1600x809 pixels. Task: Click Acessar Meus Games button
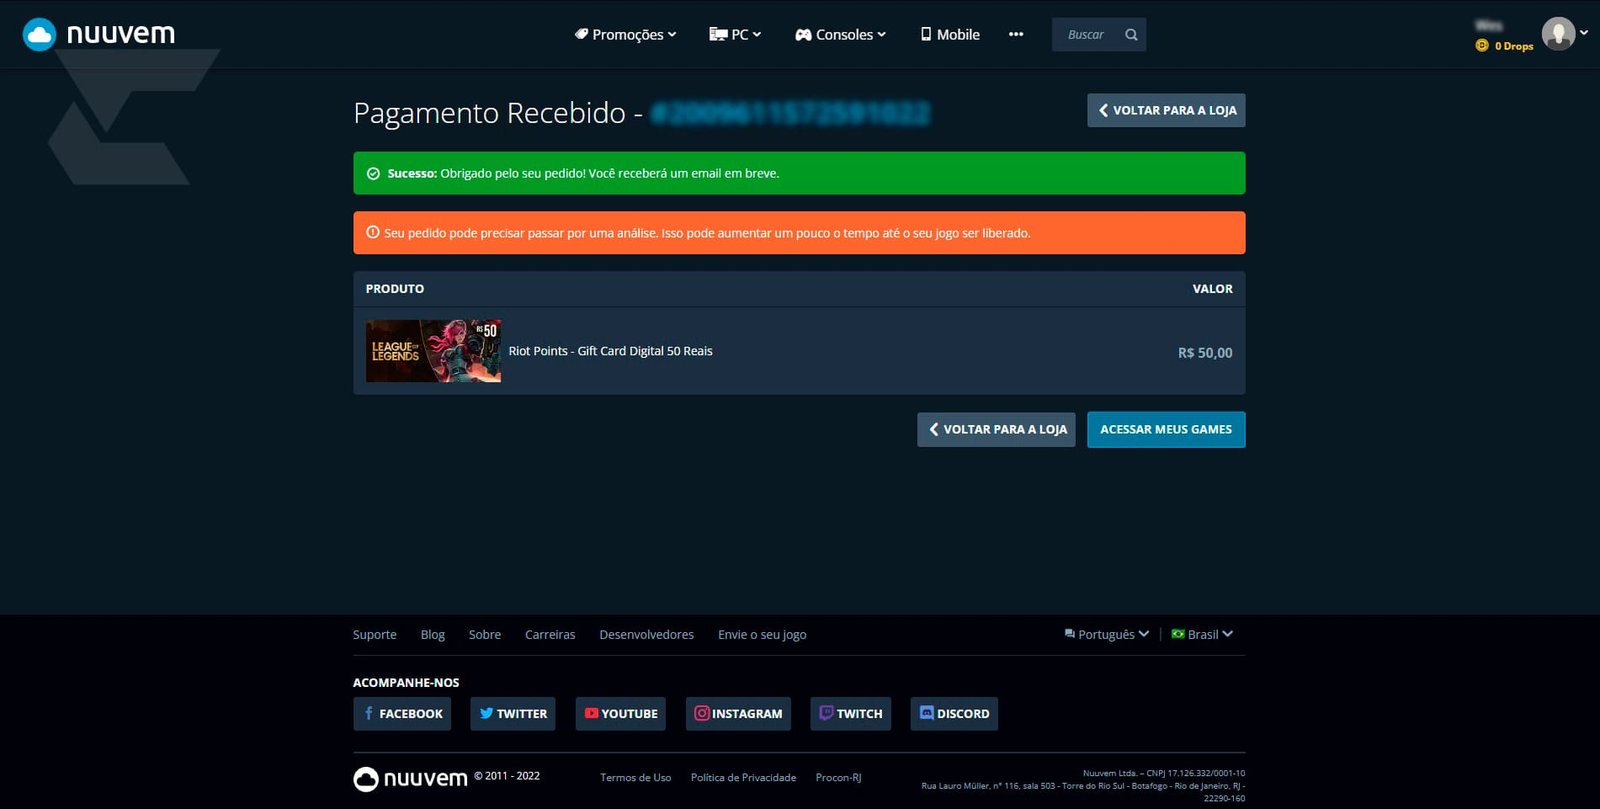1166,429
